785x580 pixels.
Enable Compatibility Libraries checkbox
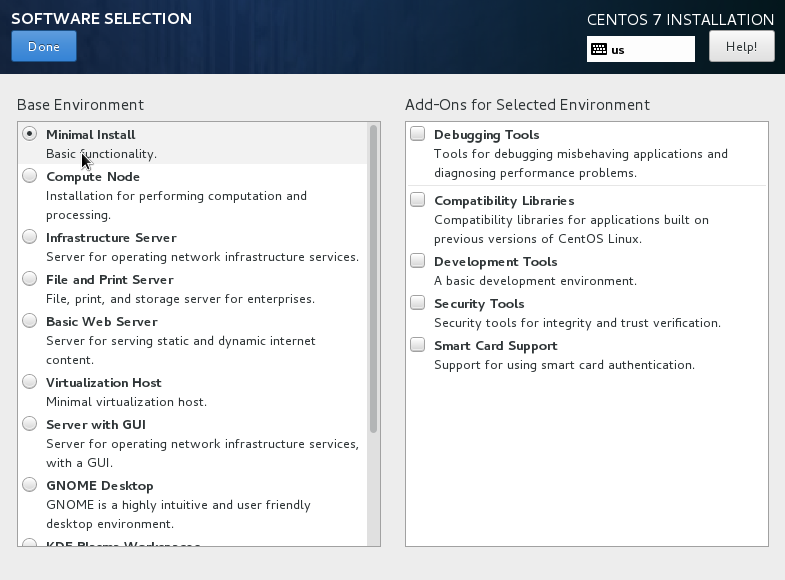tap(418, 200)
